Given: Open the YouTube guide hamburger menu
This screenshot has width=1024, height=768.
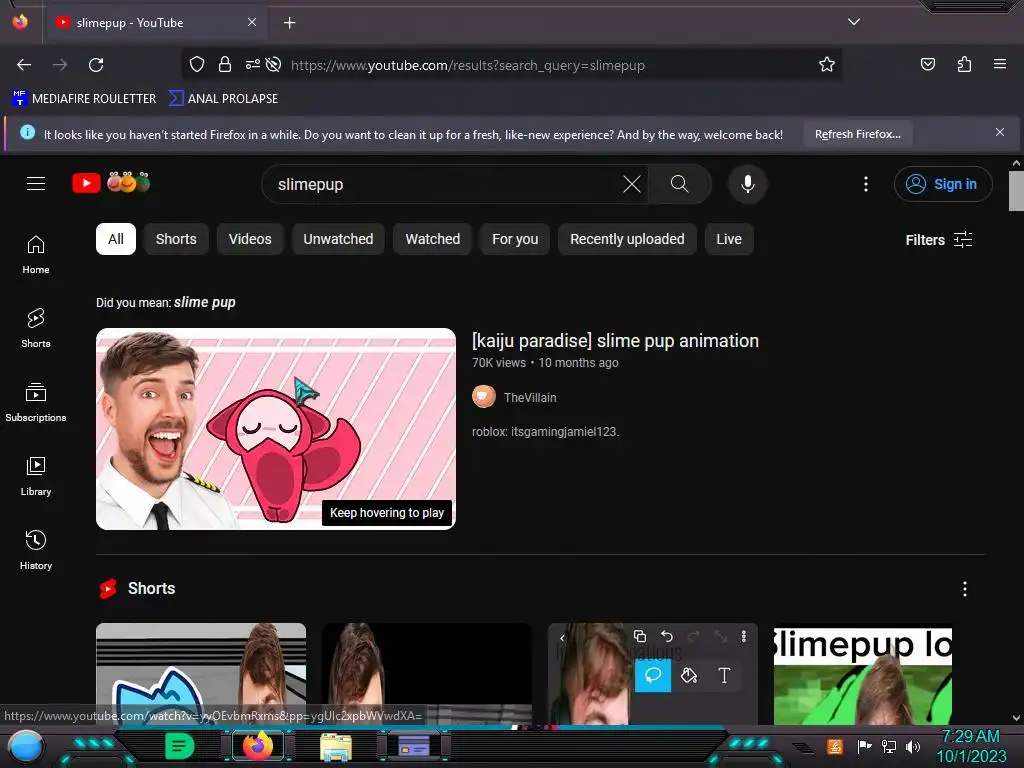Looking at the screenshot, I should tap(36, 184).
